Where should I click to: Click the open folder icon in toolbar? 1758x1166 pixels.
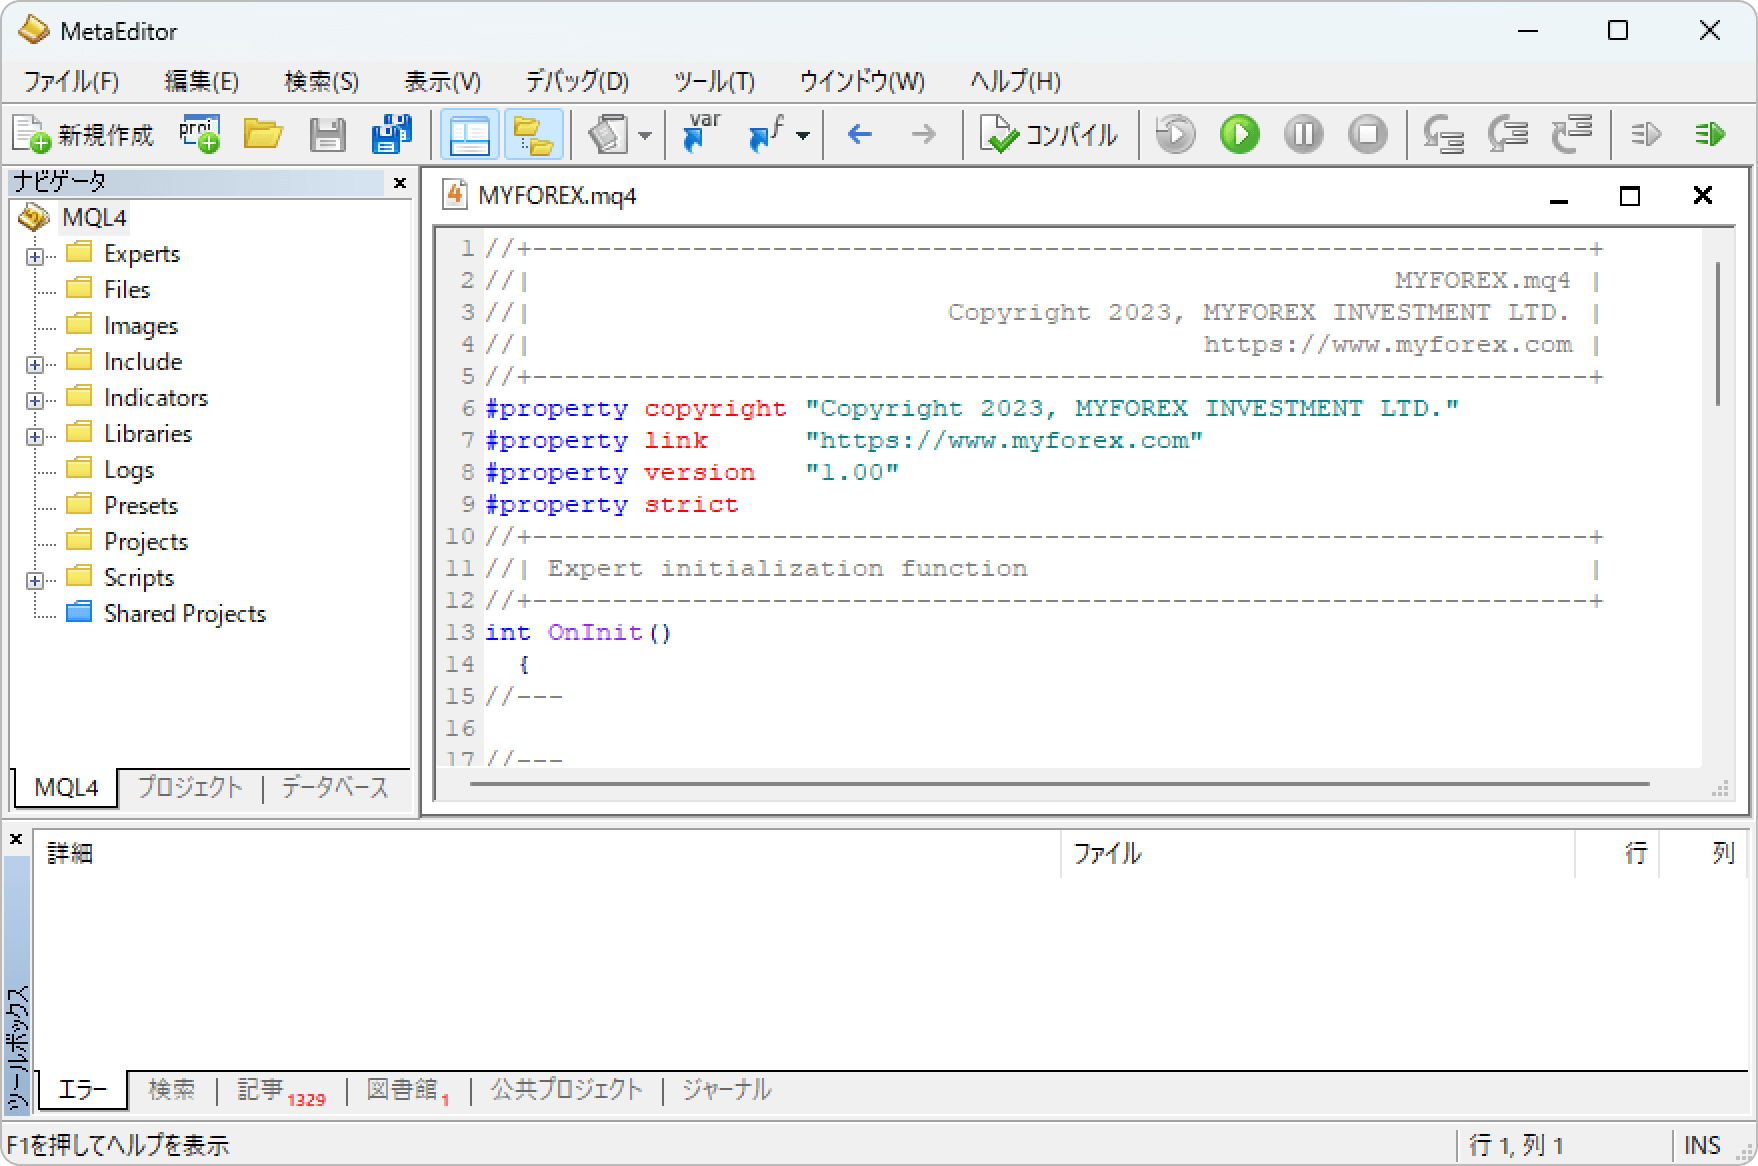(263, 134)
